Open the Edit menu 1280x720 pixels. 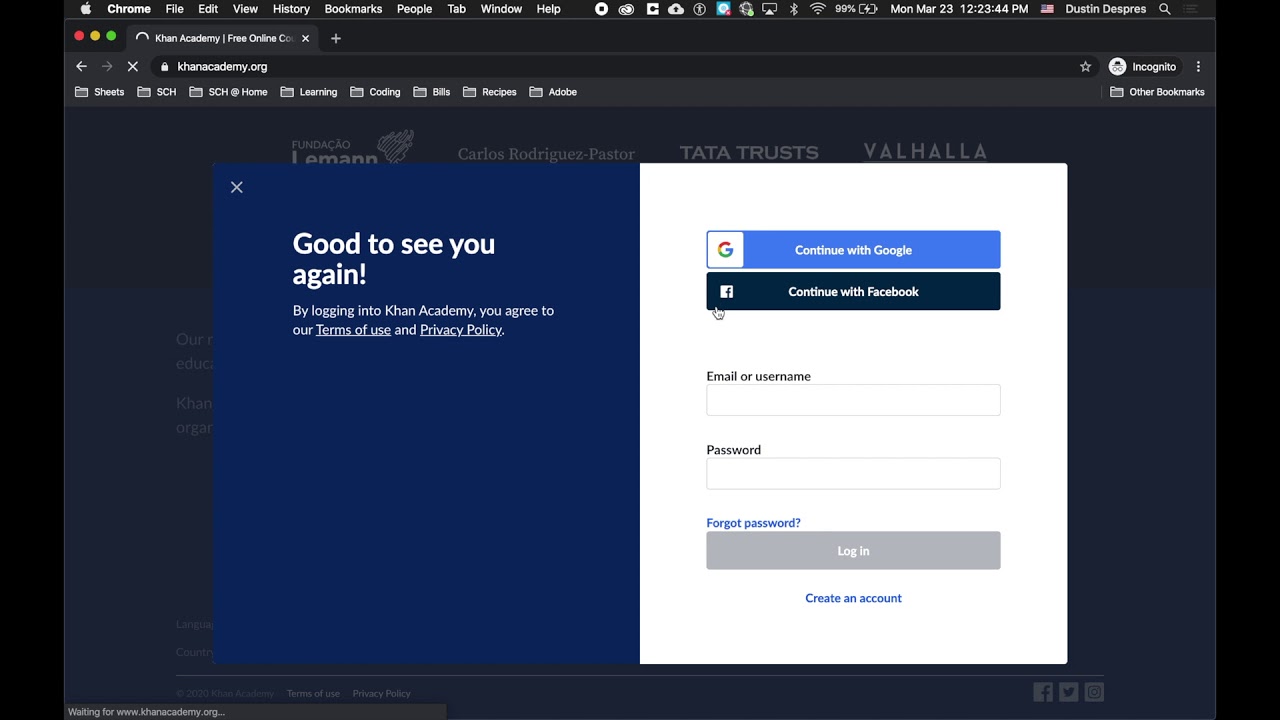pos(208,9)
